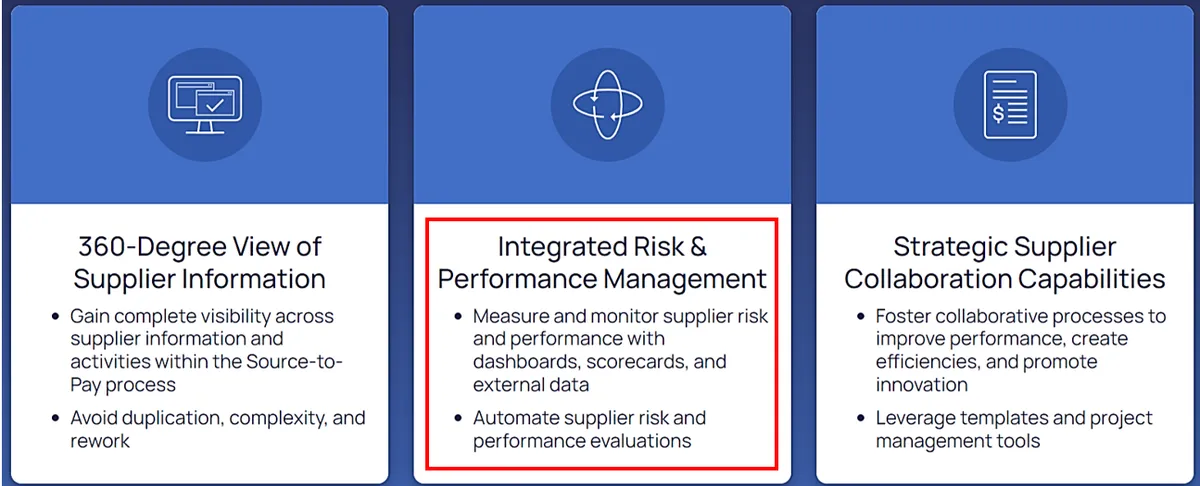The image size is (1200, 486).
Task: Select the Integrated Risk & Performance Management heading
Action: pos(602,262)
